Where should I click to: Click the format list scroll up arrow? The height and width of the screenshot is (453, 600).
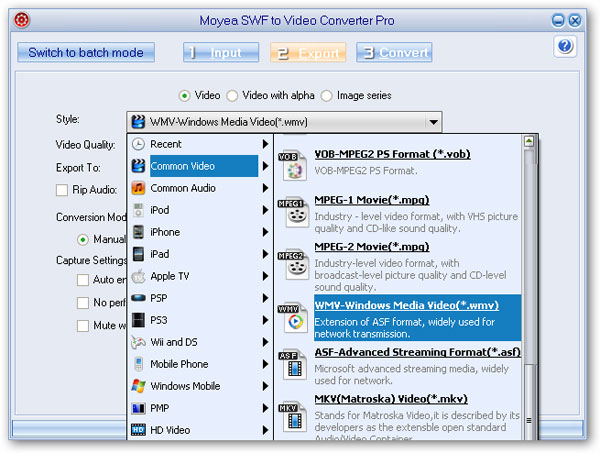point(529,142)
